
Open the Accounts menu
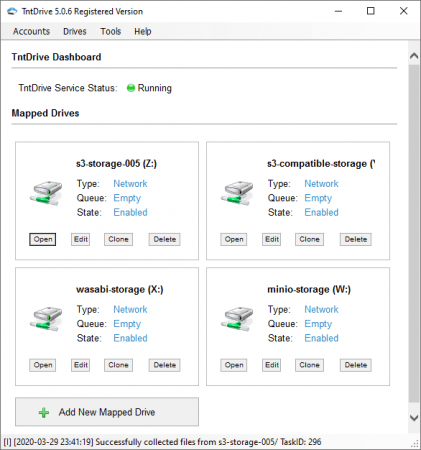pyautogui.click(x=31, y=31)
